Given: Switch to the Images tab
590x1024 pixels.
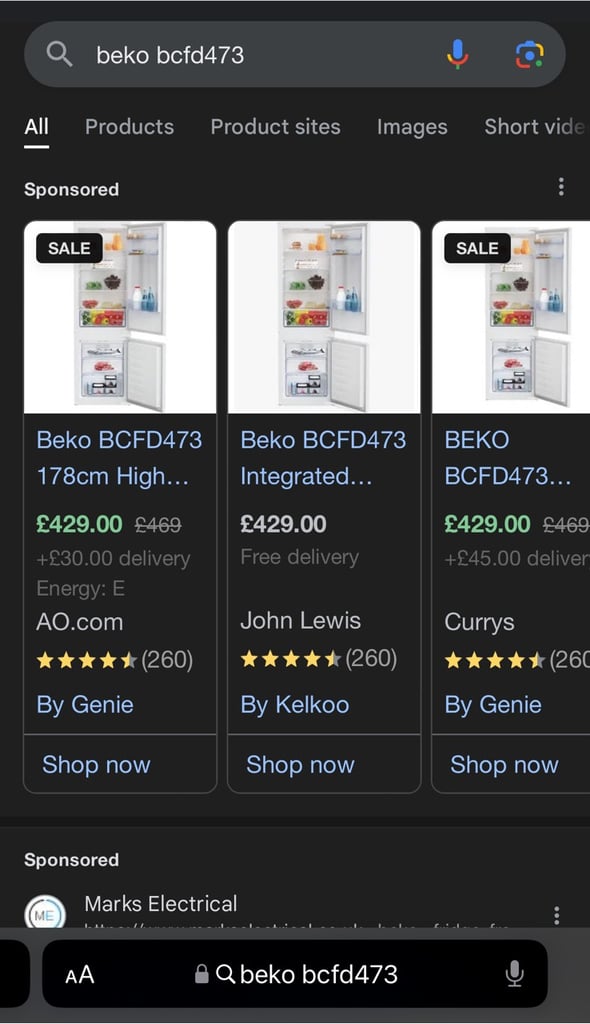Looking at the screenshot, I should (x=411, y=127).
